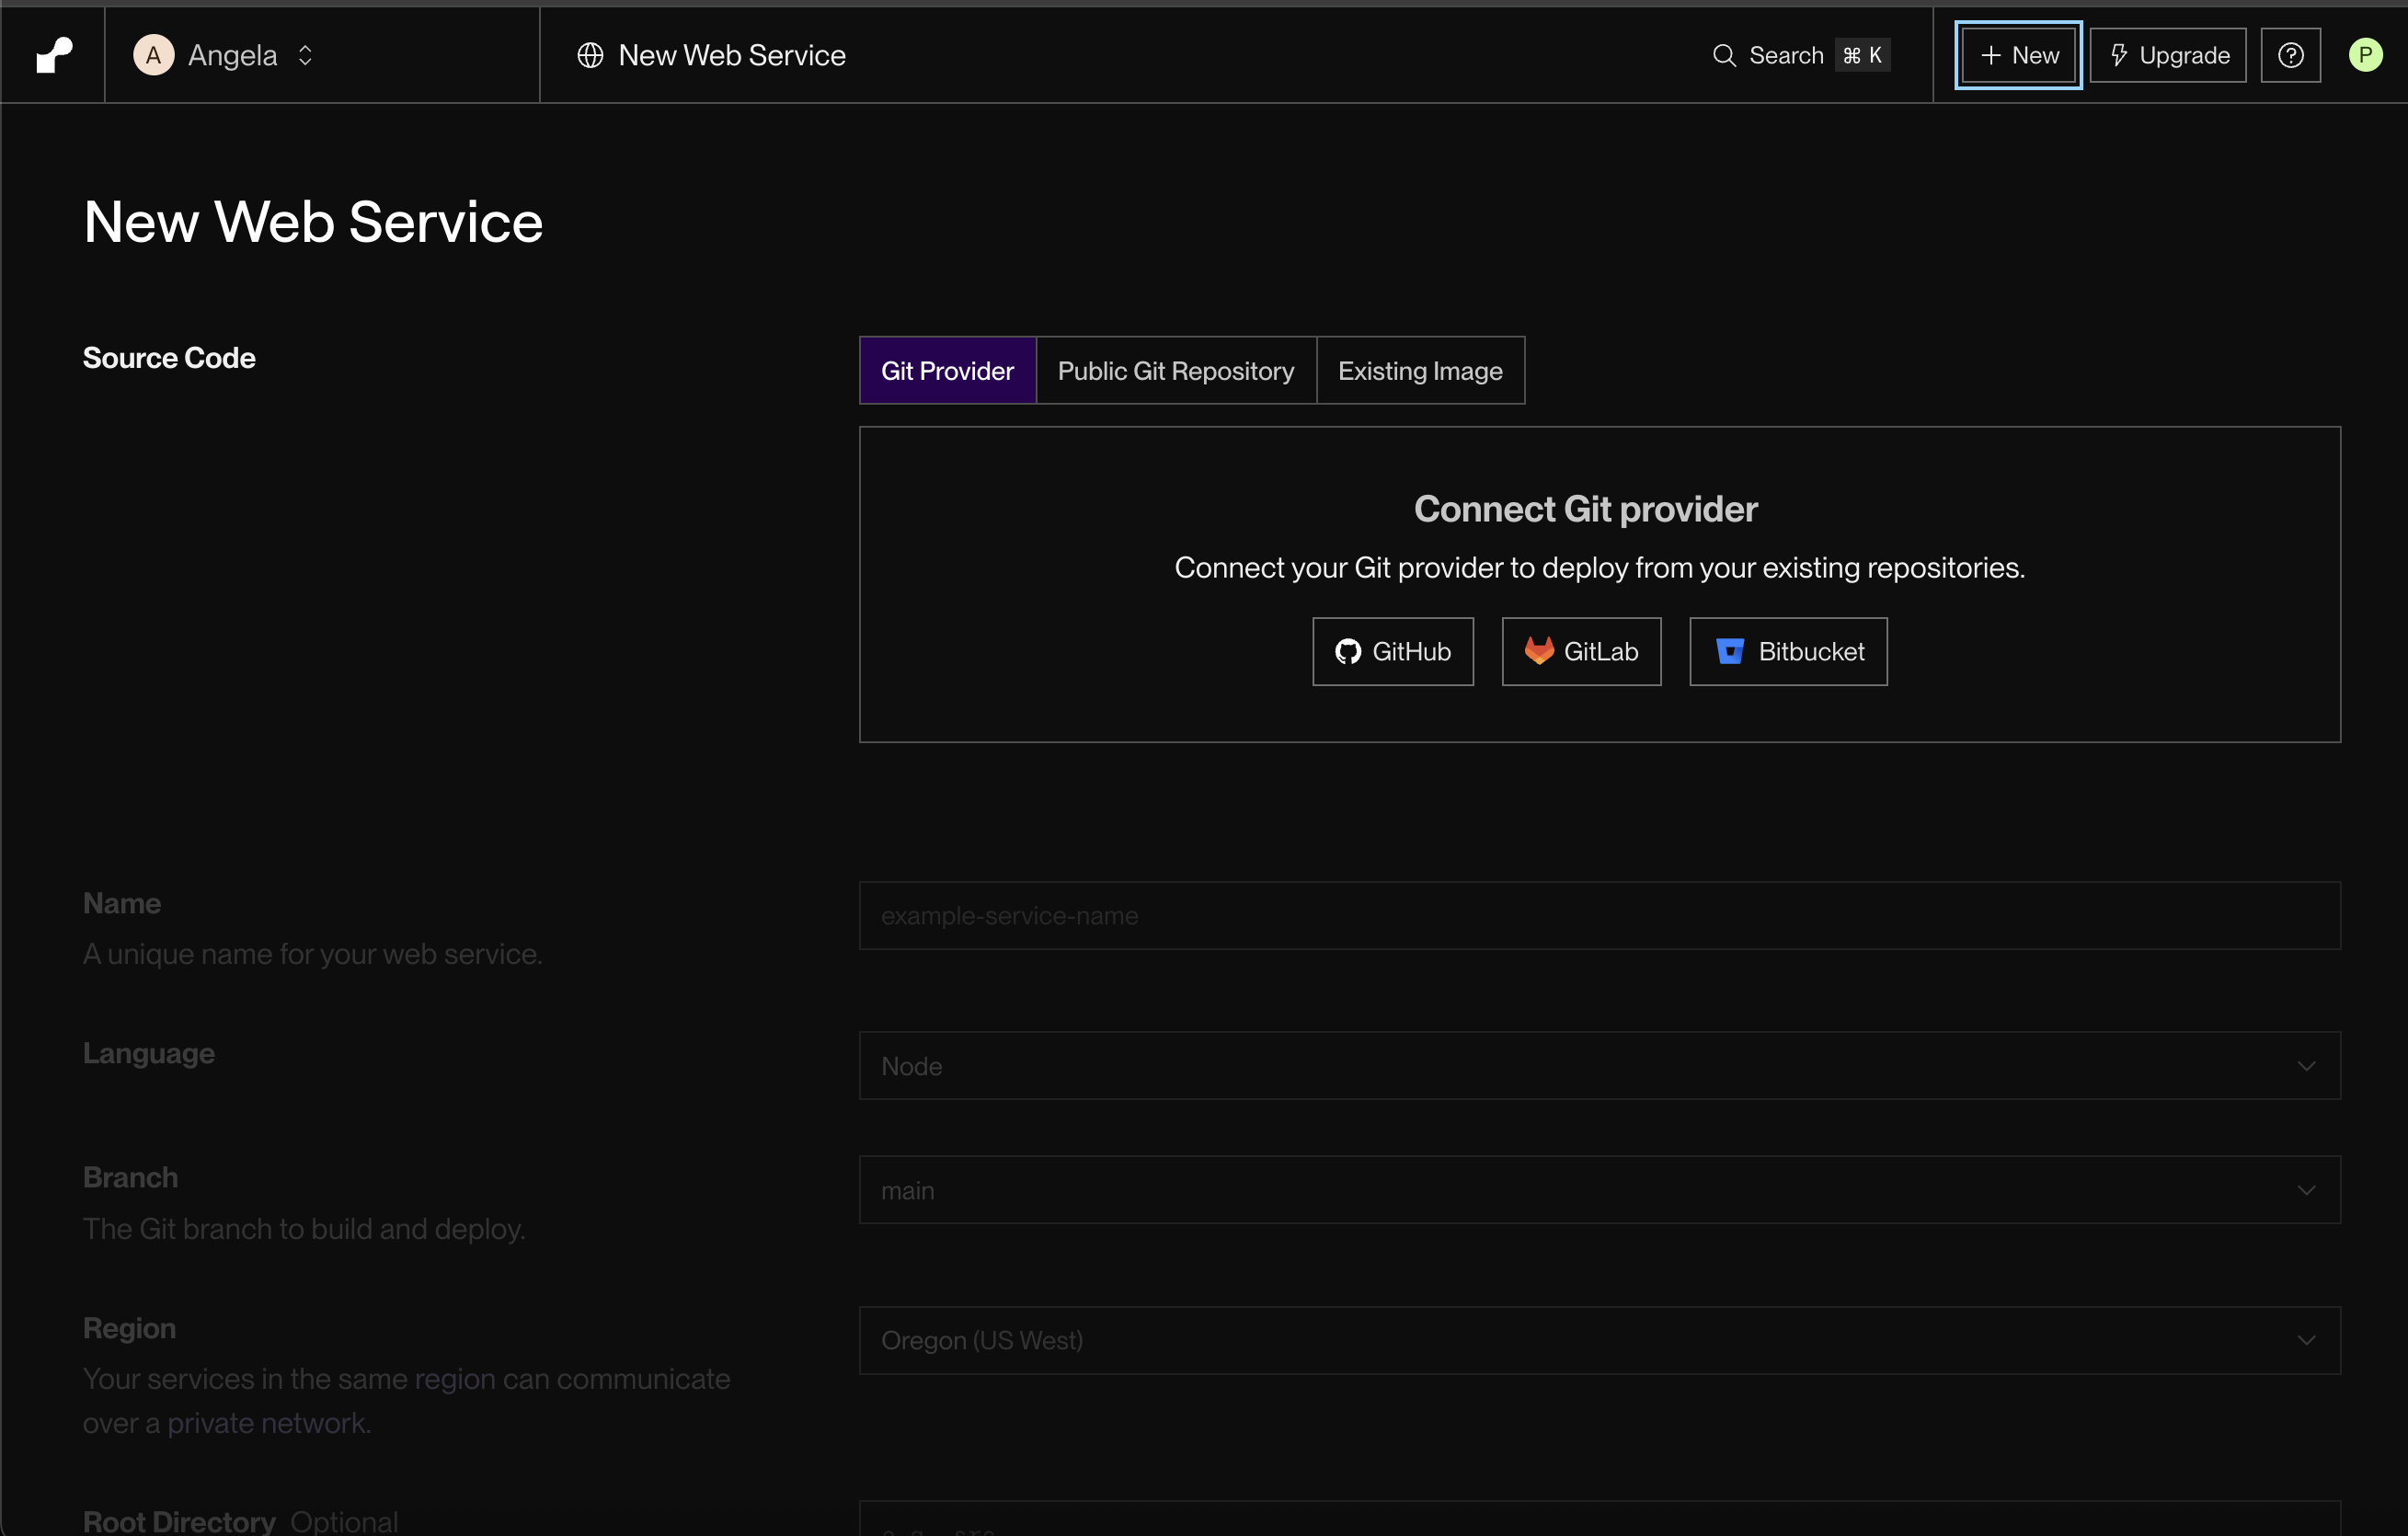Connect with GitLab provider
Viewport: 2408px width, 1536px height.
(x=1580, y=652)
